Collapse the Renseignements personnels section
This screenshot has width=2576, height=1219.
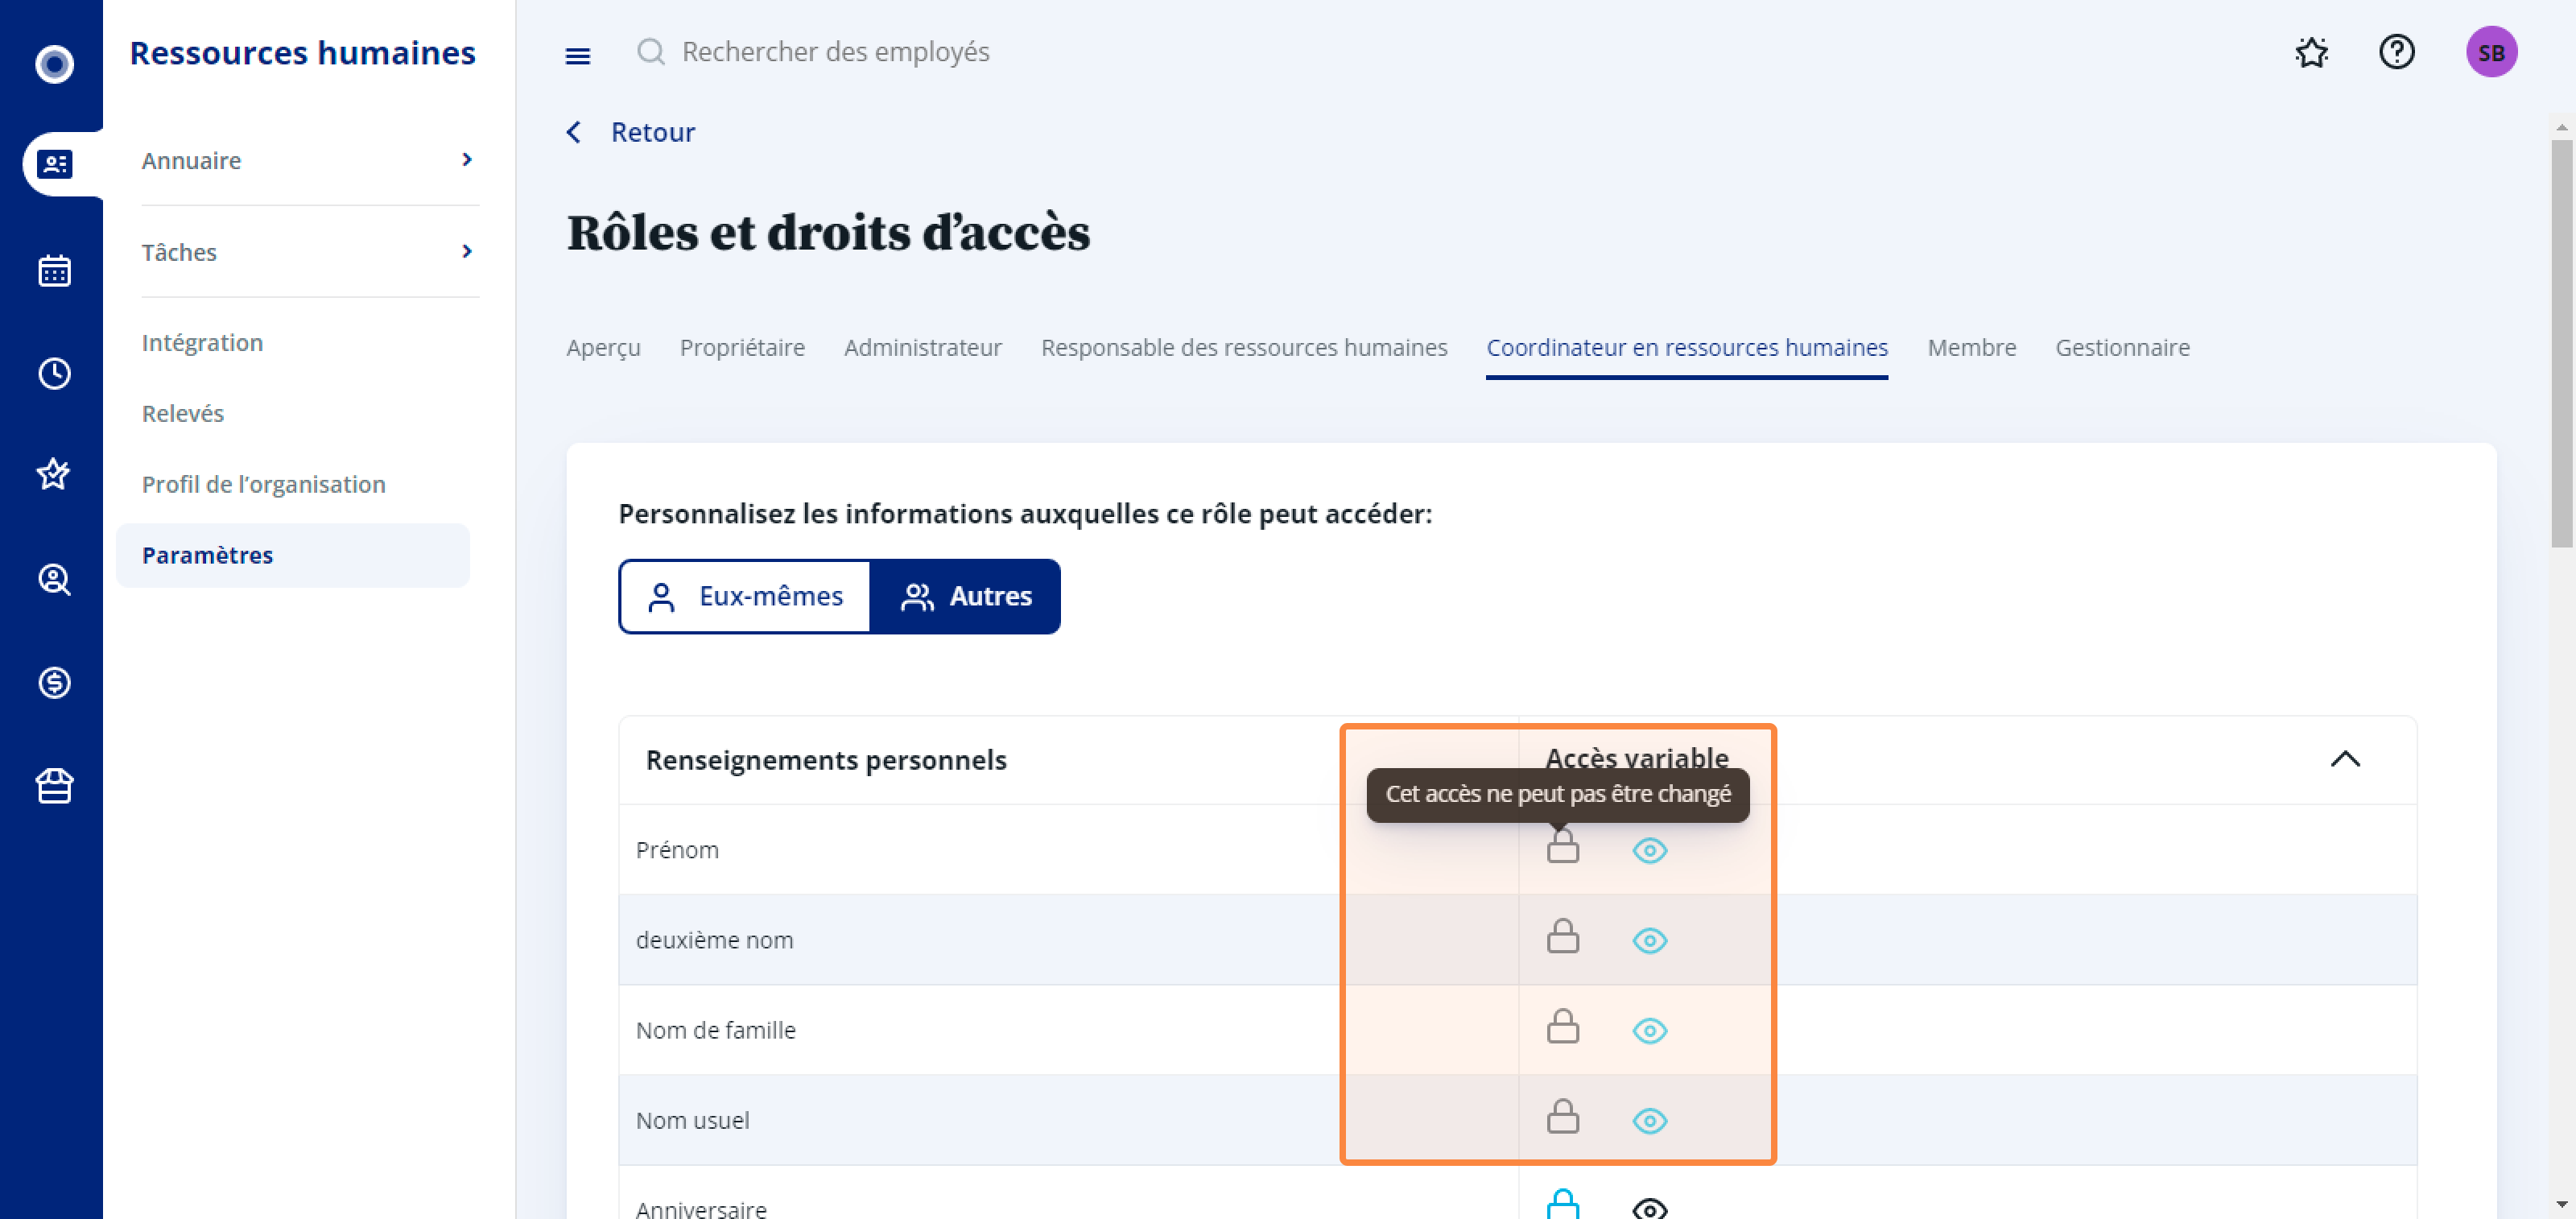tap(2344, 759)
